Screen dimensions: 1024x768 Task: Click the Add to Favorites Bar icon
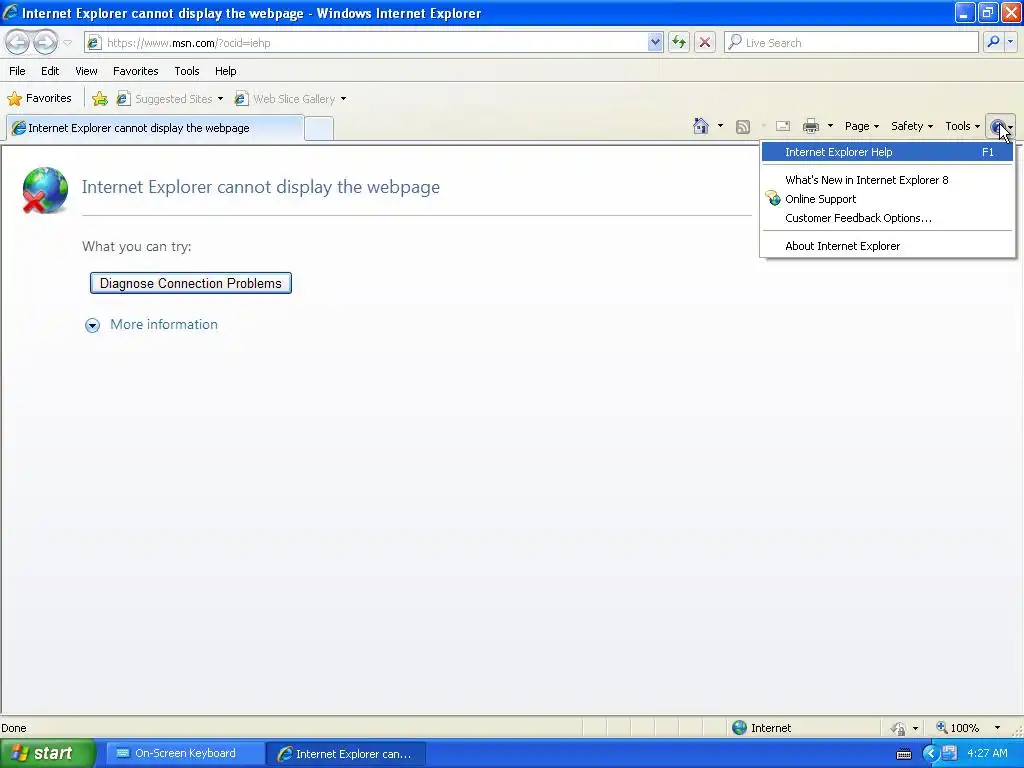(x=99, y=99)
